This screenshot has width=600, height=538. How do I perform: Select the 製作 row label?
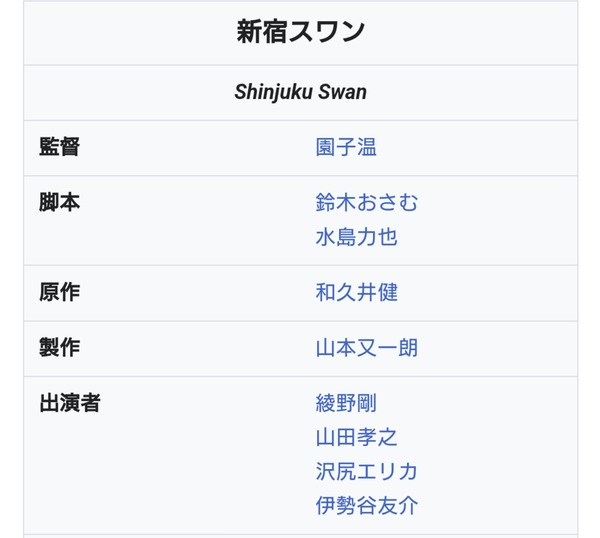coord(59,348)
